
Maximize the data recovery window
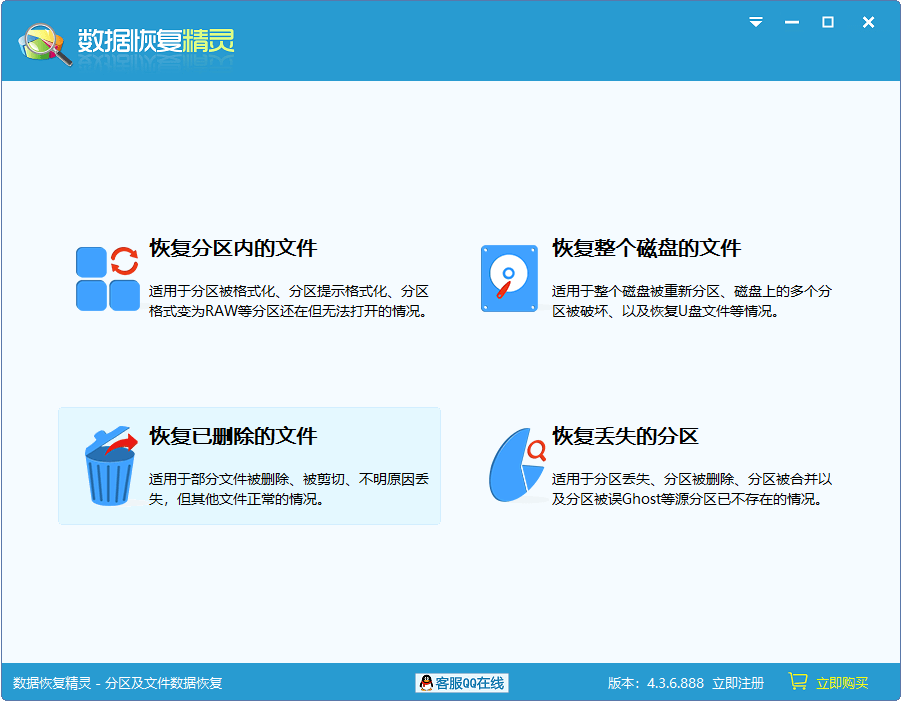coord(827,22)
